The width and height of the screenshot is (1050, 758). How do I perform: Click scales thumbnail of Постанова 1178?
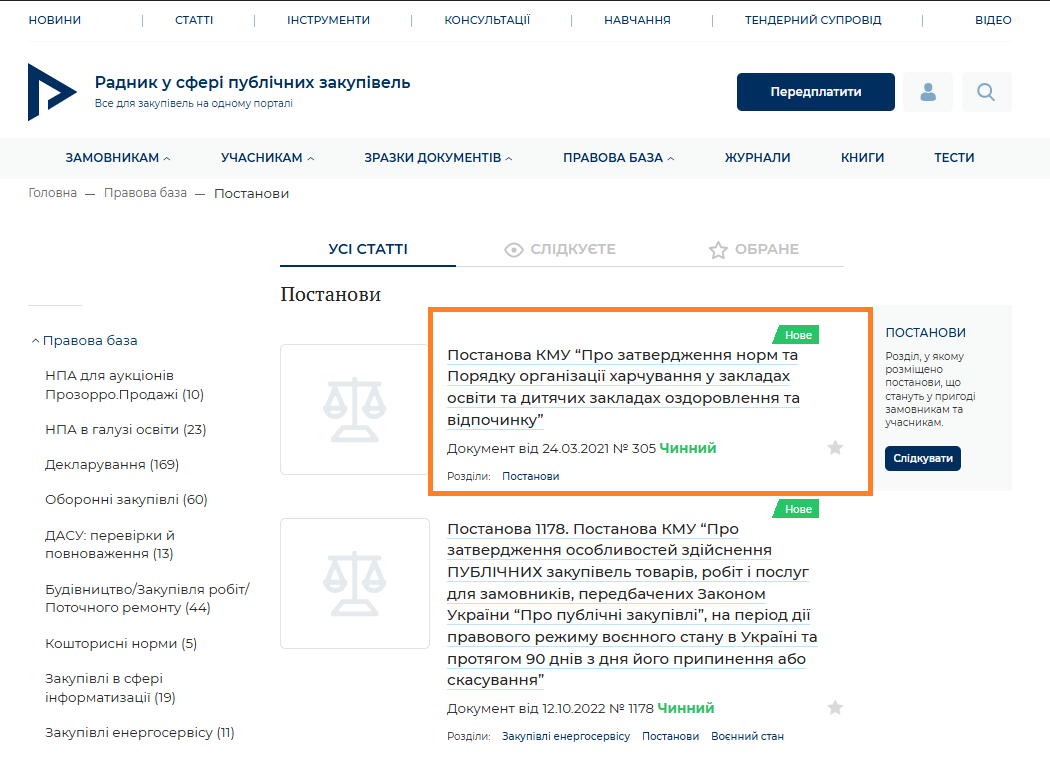[x=354, y=583]
